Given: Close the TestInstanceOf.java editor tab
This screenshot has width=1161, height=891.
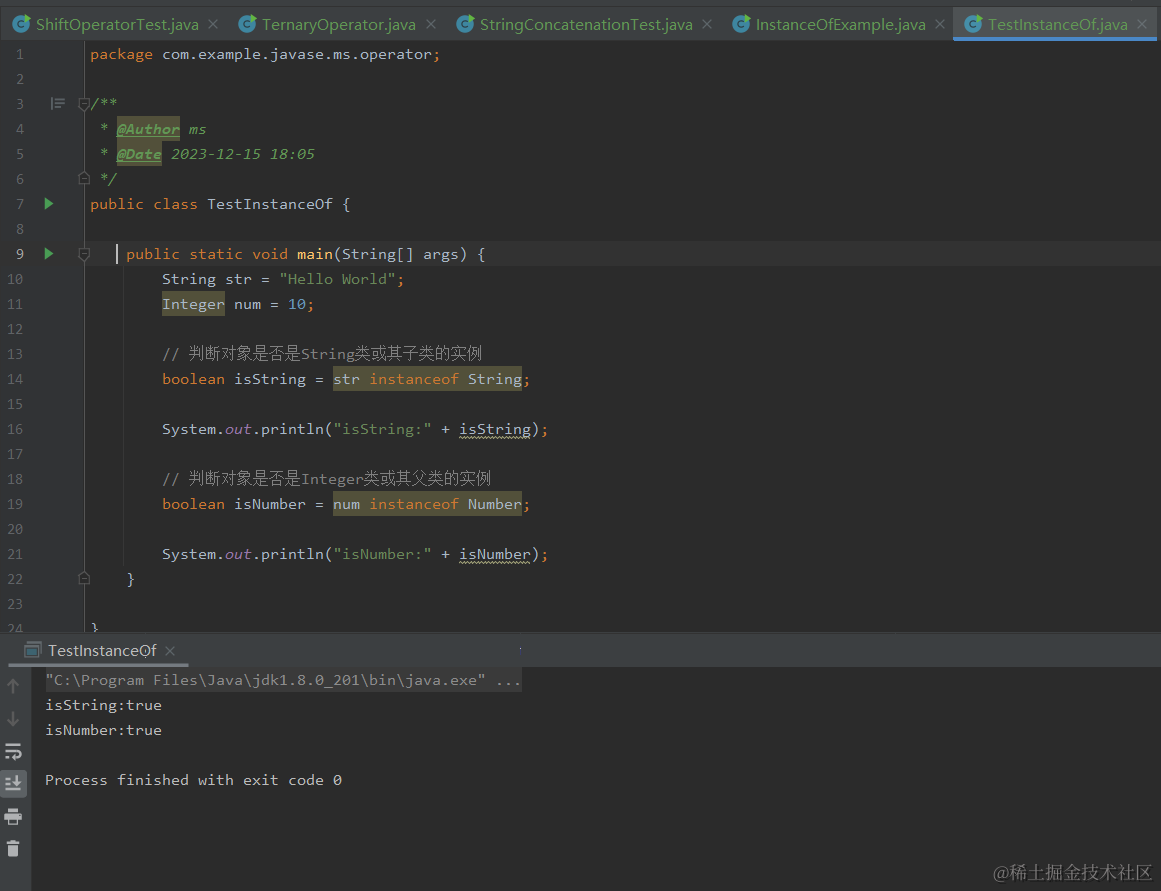Looking at the screenshot, I should 1142,24.
